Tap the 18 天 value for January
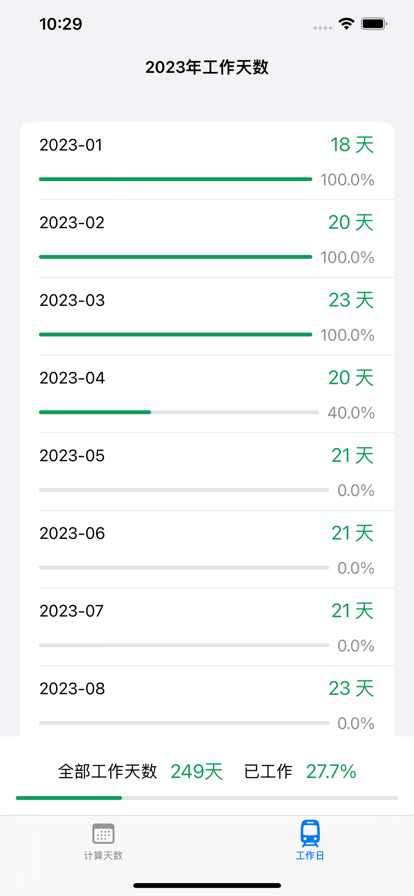Image resolution: width=414 pixels, height=896 pixels. (x=352, y=145)
